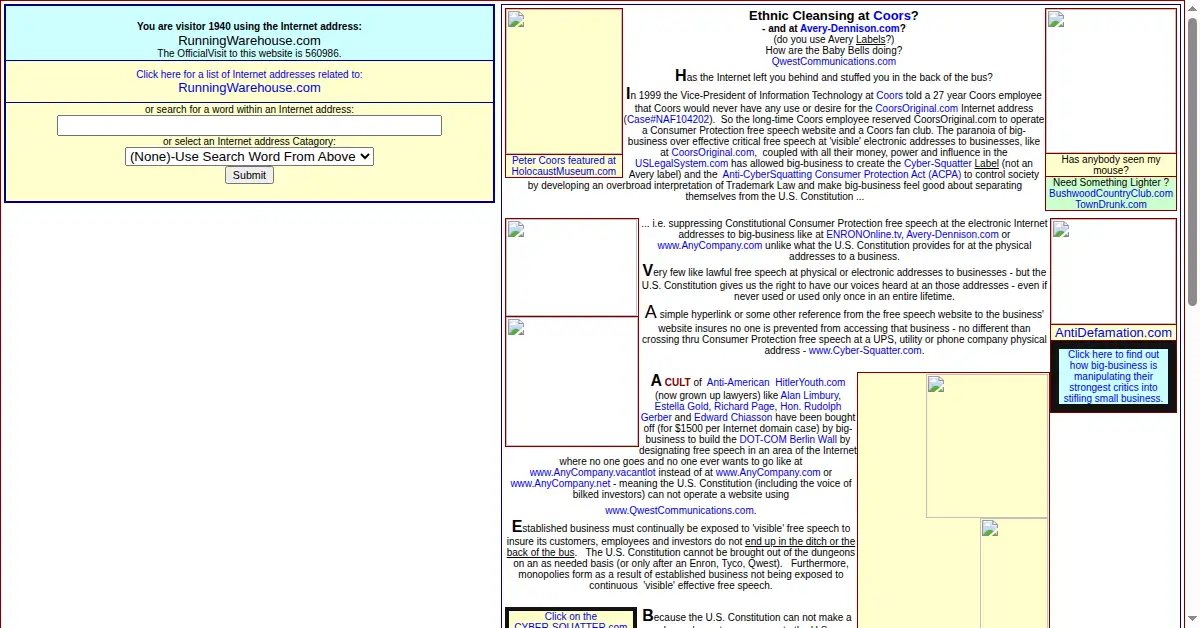Click the broken image above AntiDefamation.com
This screenshot has height=628, width=1200.
click(1113, 271)
